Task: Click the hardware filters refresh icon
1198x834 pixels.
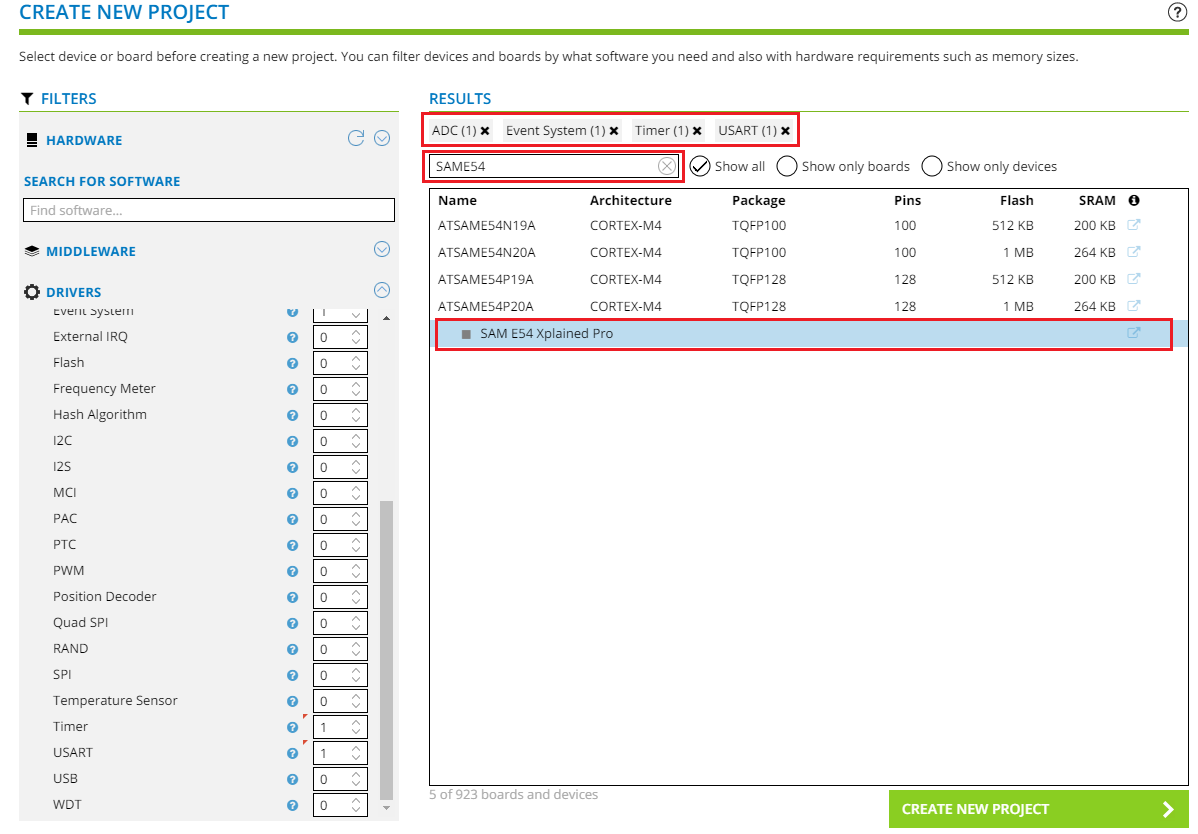Action: pos(356,139)
